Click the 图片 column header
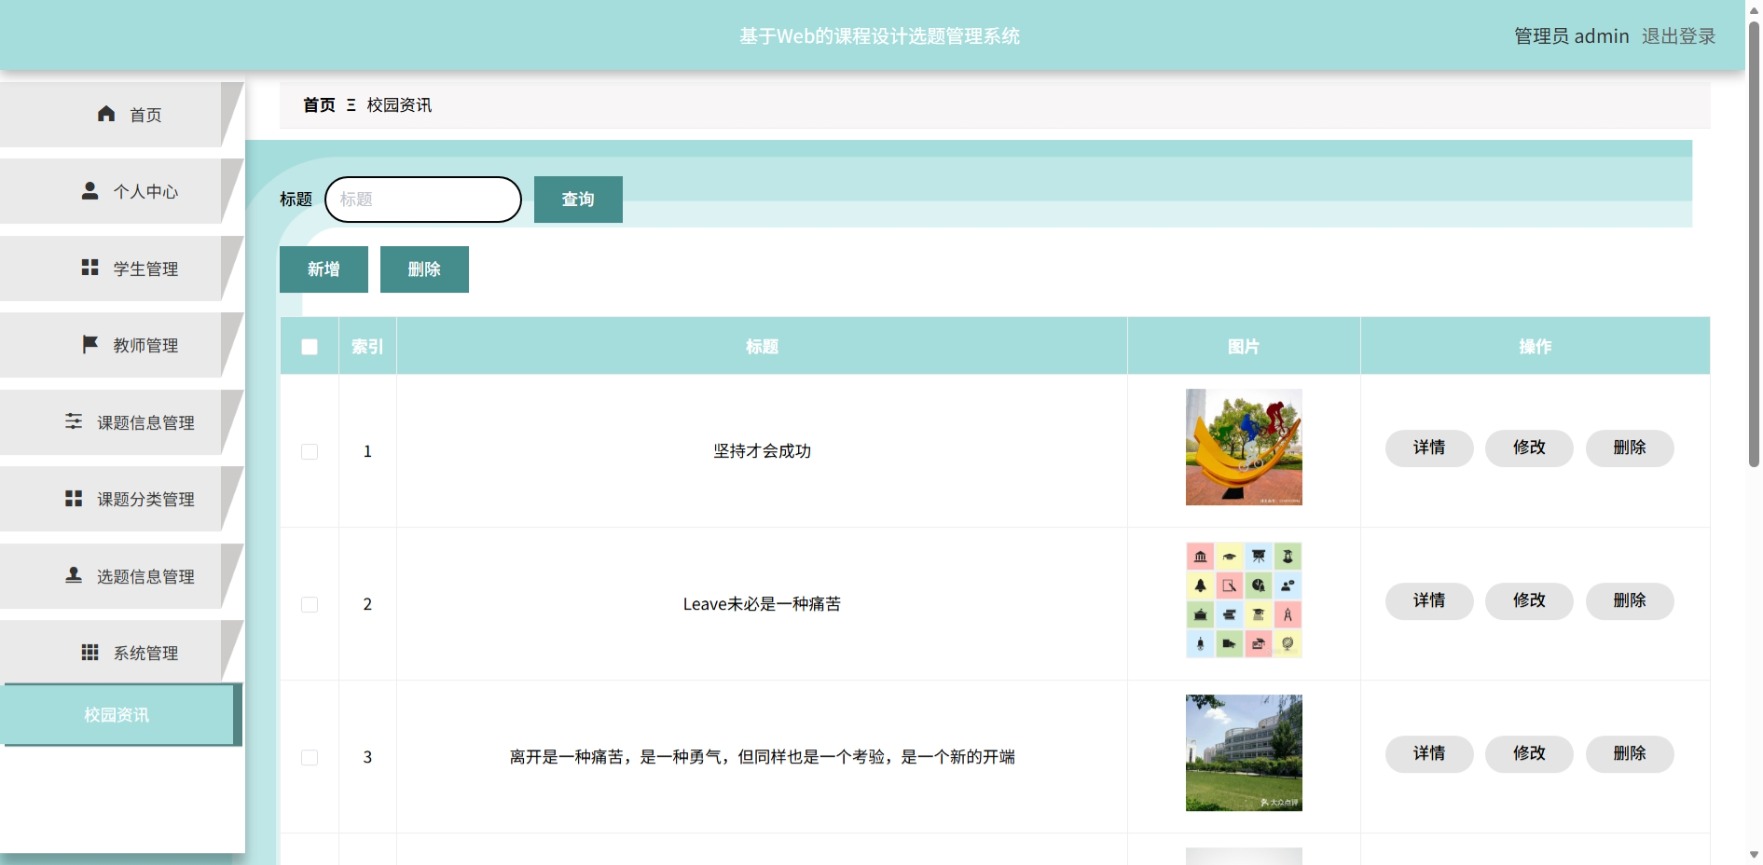Viewport: 1763px width, 865px height. 1244,347
